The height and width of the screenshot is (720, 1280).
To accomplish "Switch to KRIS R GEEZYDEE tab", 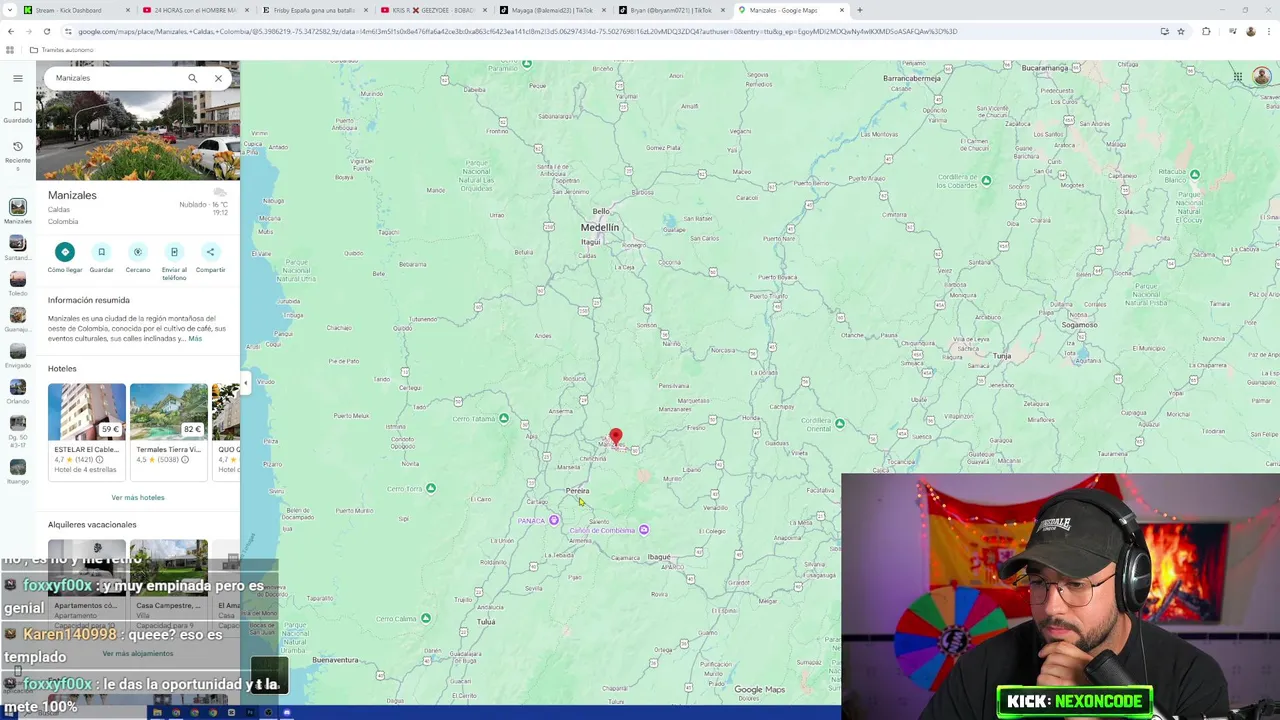I will click(x=433, y=10).
